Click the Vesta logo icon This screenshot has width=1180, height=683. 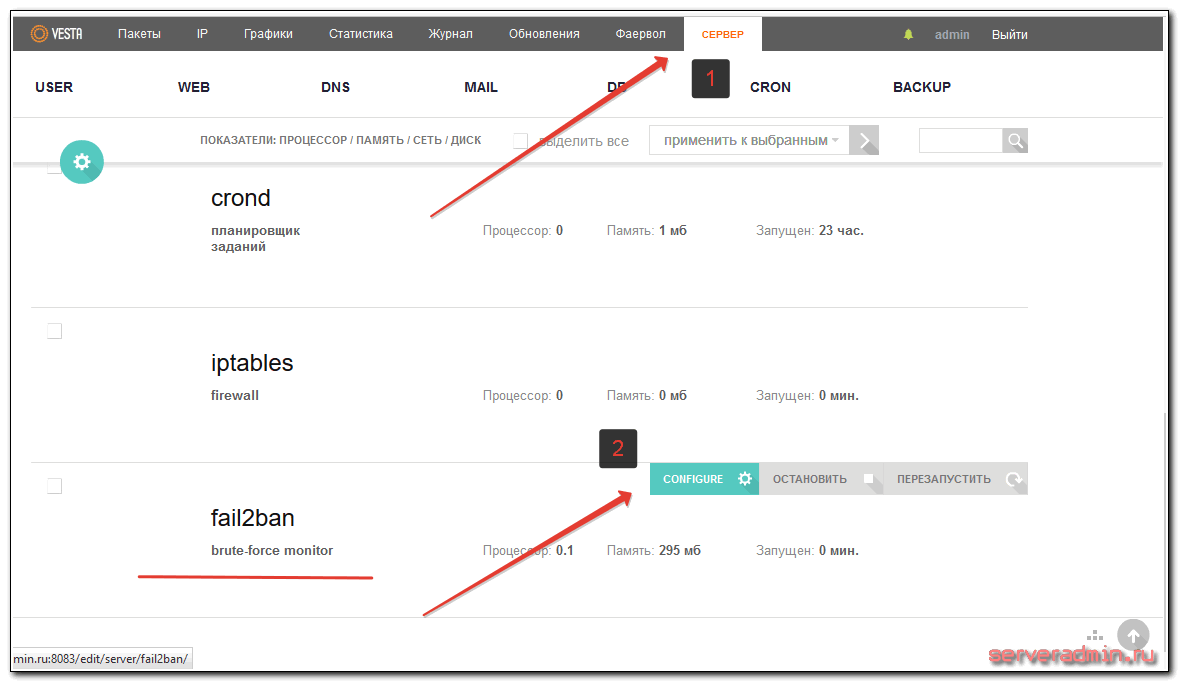39,34
